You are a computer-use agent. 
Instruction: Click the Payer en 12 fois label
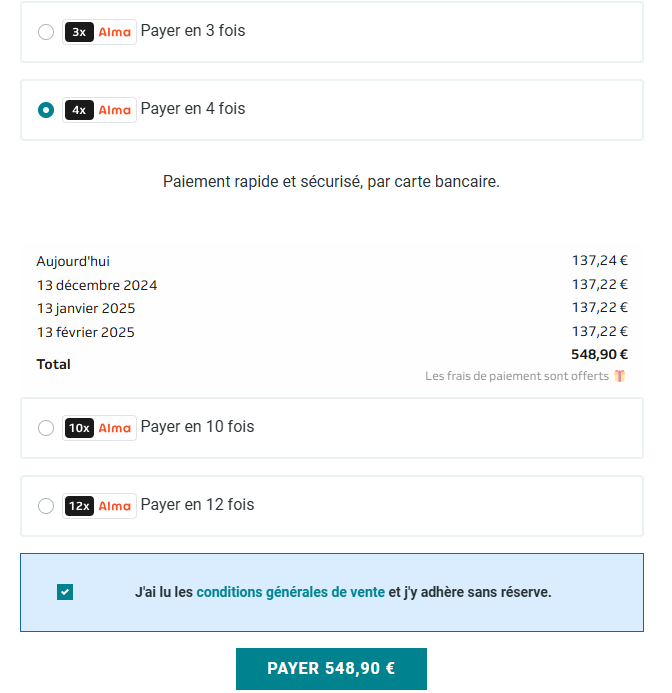pos(197,505)
